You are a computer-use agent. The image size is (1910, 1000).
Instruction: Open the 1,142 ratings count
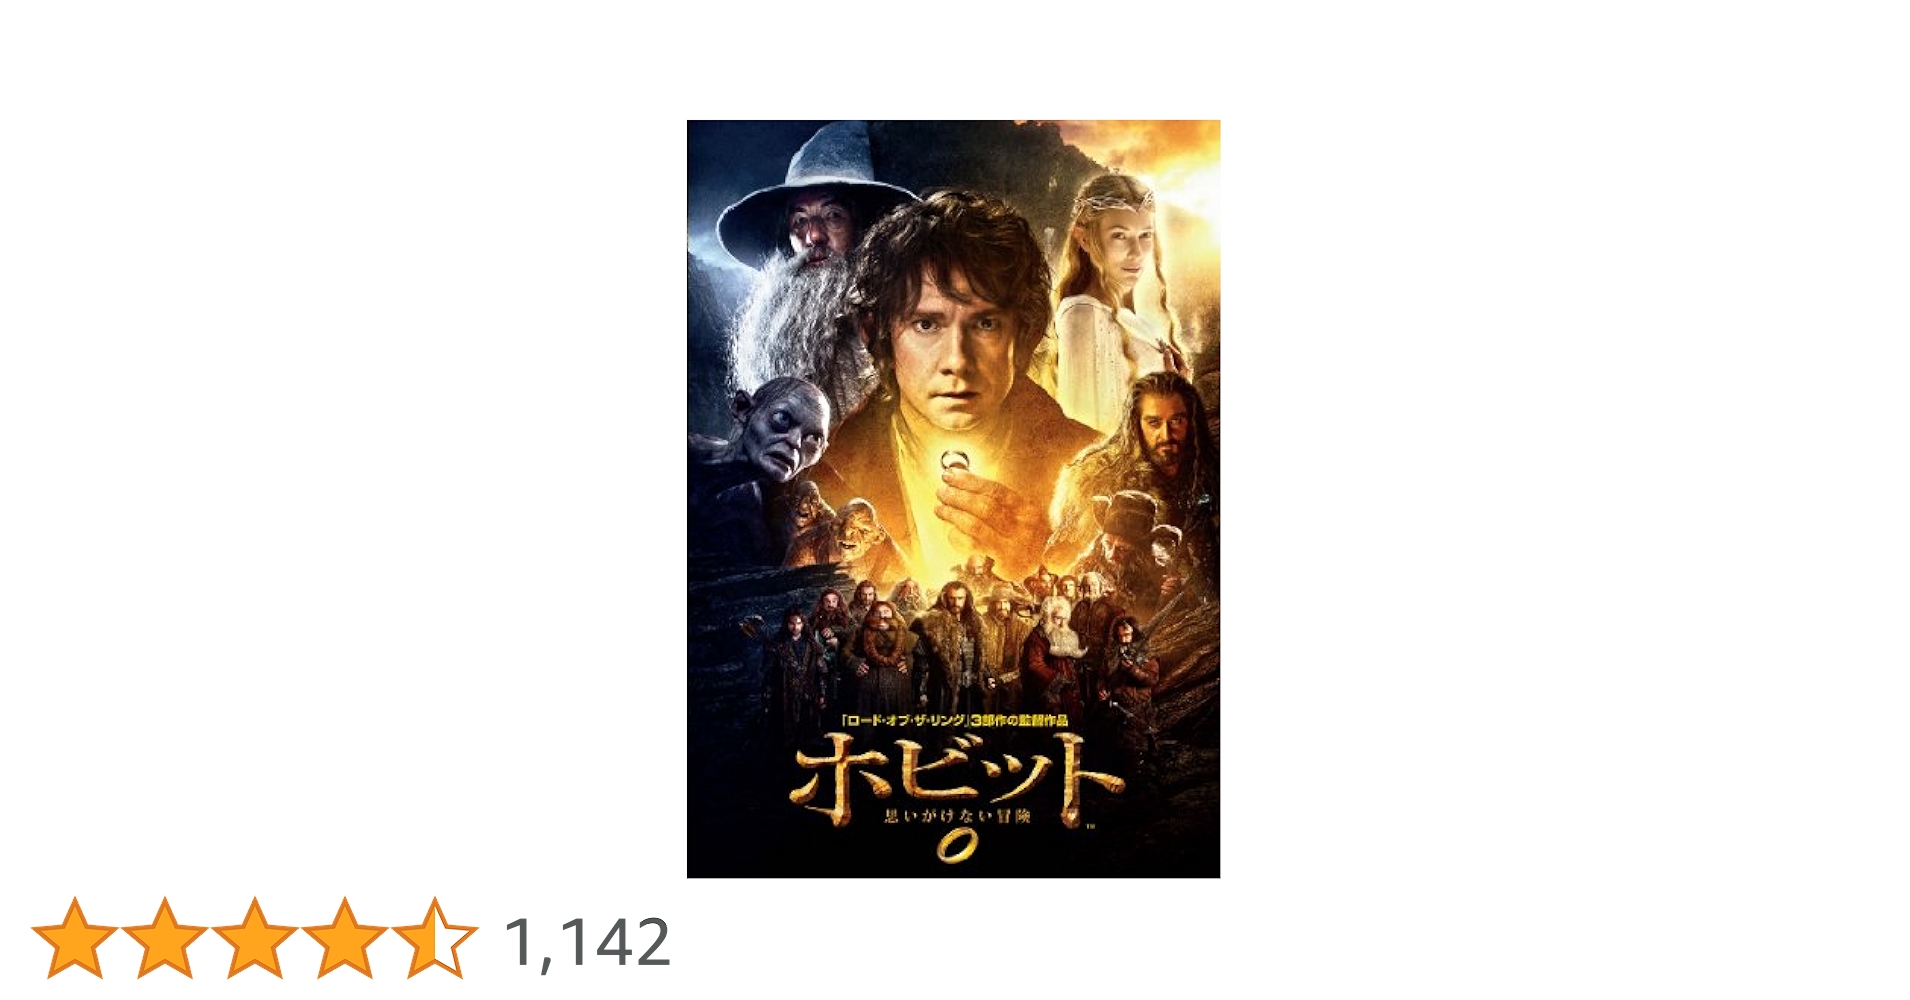pos(587,943)
